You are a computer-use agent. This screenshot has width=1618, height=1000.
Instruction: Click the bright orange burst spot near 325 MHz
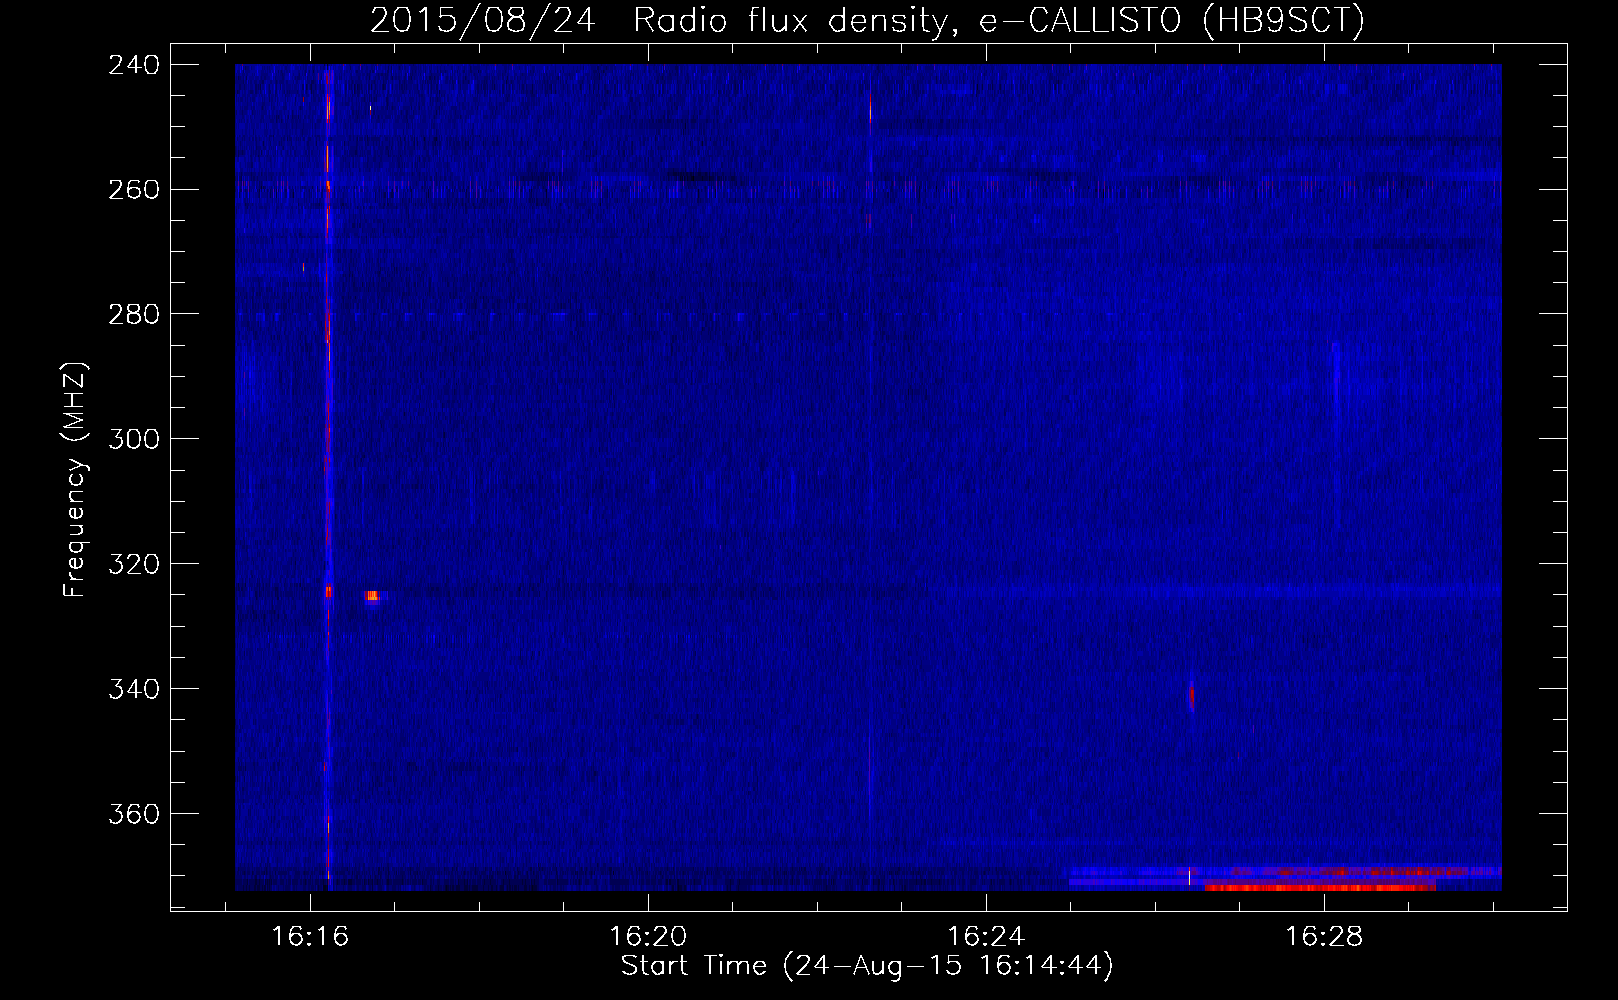(372, 596)
